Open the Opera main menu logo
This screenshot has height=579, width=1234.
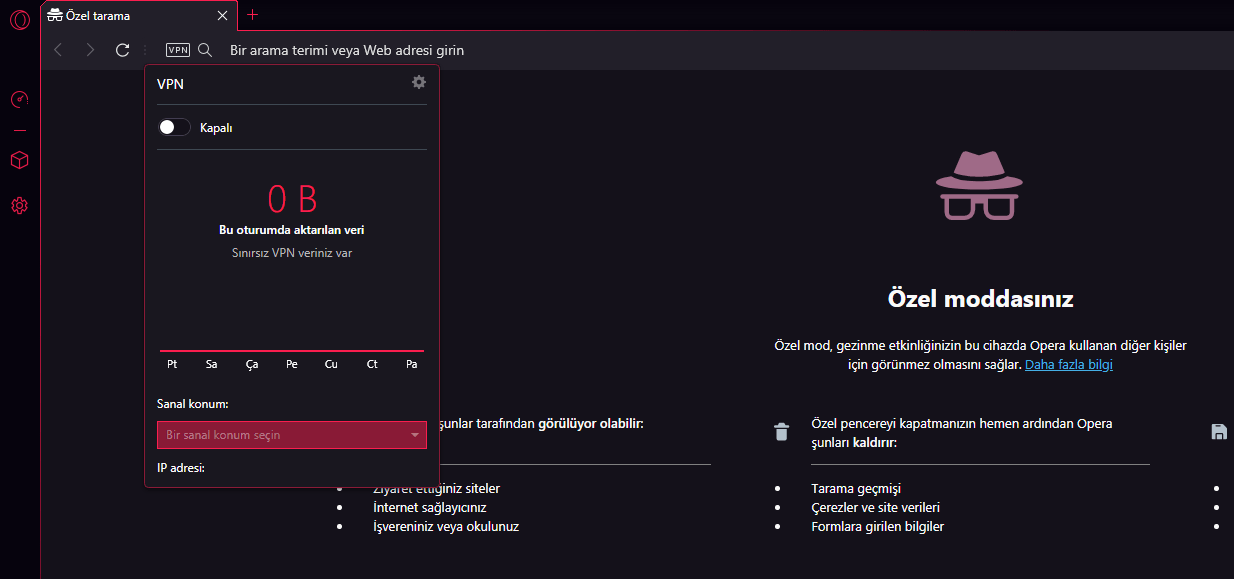click(x=19, y=19)
